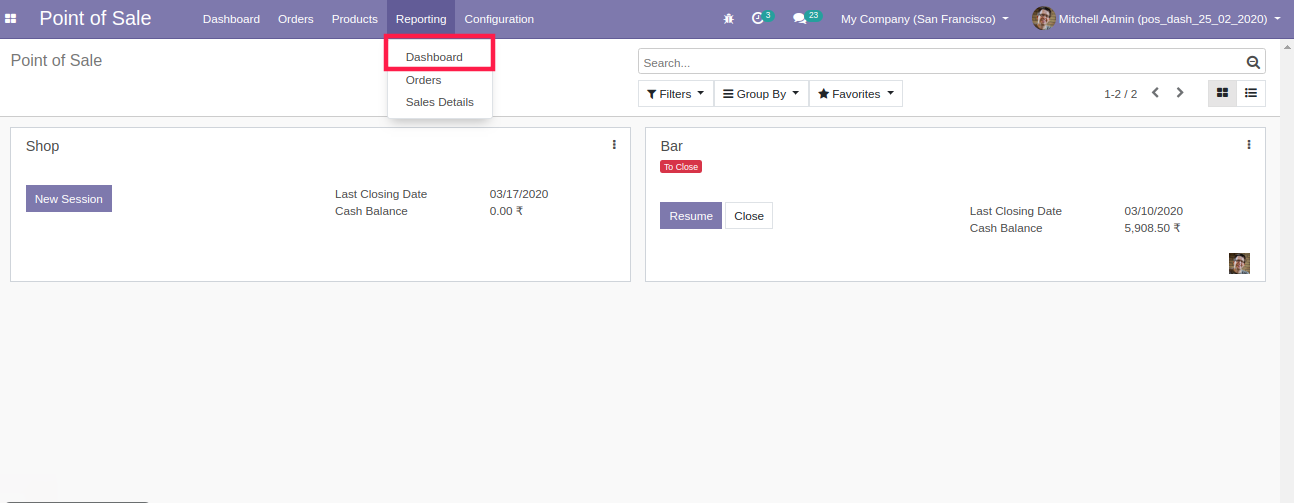Image resolution: width=1294 pixels, height=503 pixels.
Task: Click the Reporting menu
Action: click(421, 19)
